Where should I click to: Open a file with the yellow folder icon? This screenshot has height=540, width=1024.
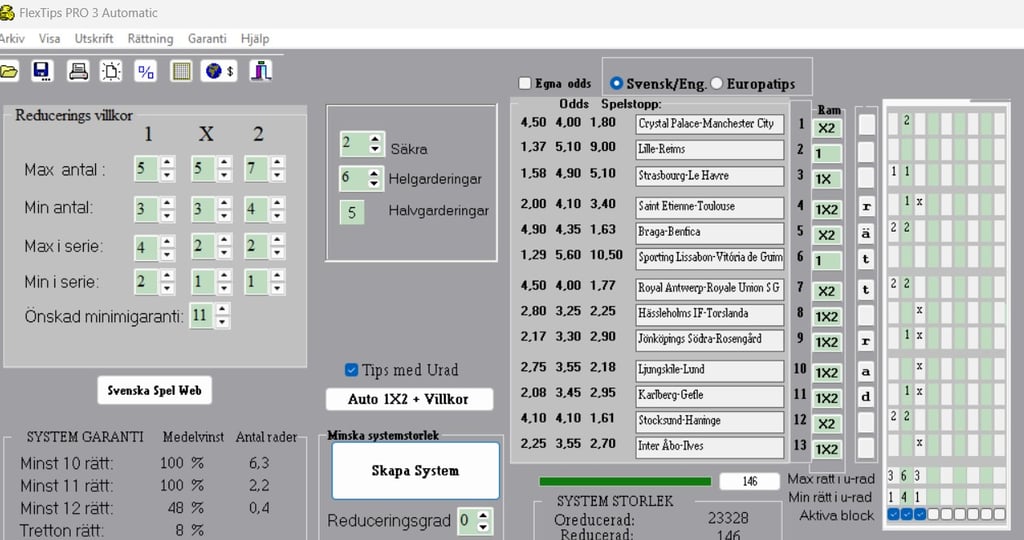coord(8,71)
